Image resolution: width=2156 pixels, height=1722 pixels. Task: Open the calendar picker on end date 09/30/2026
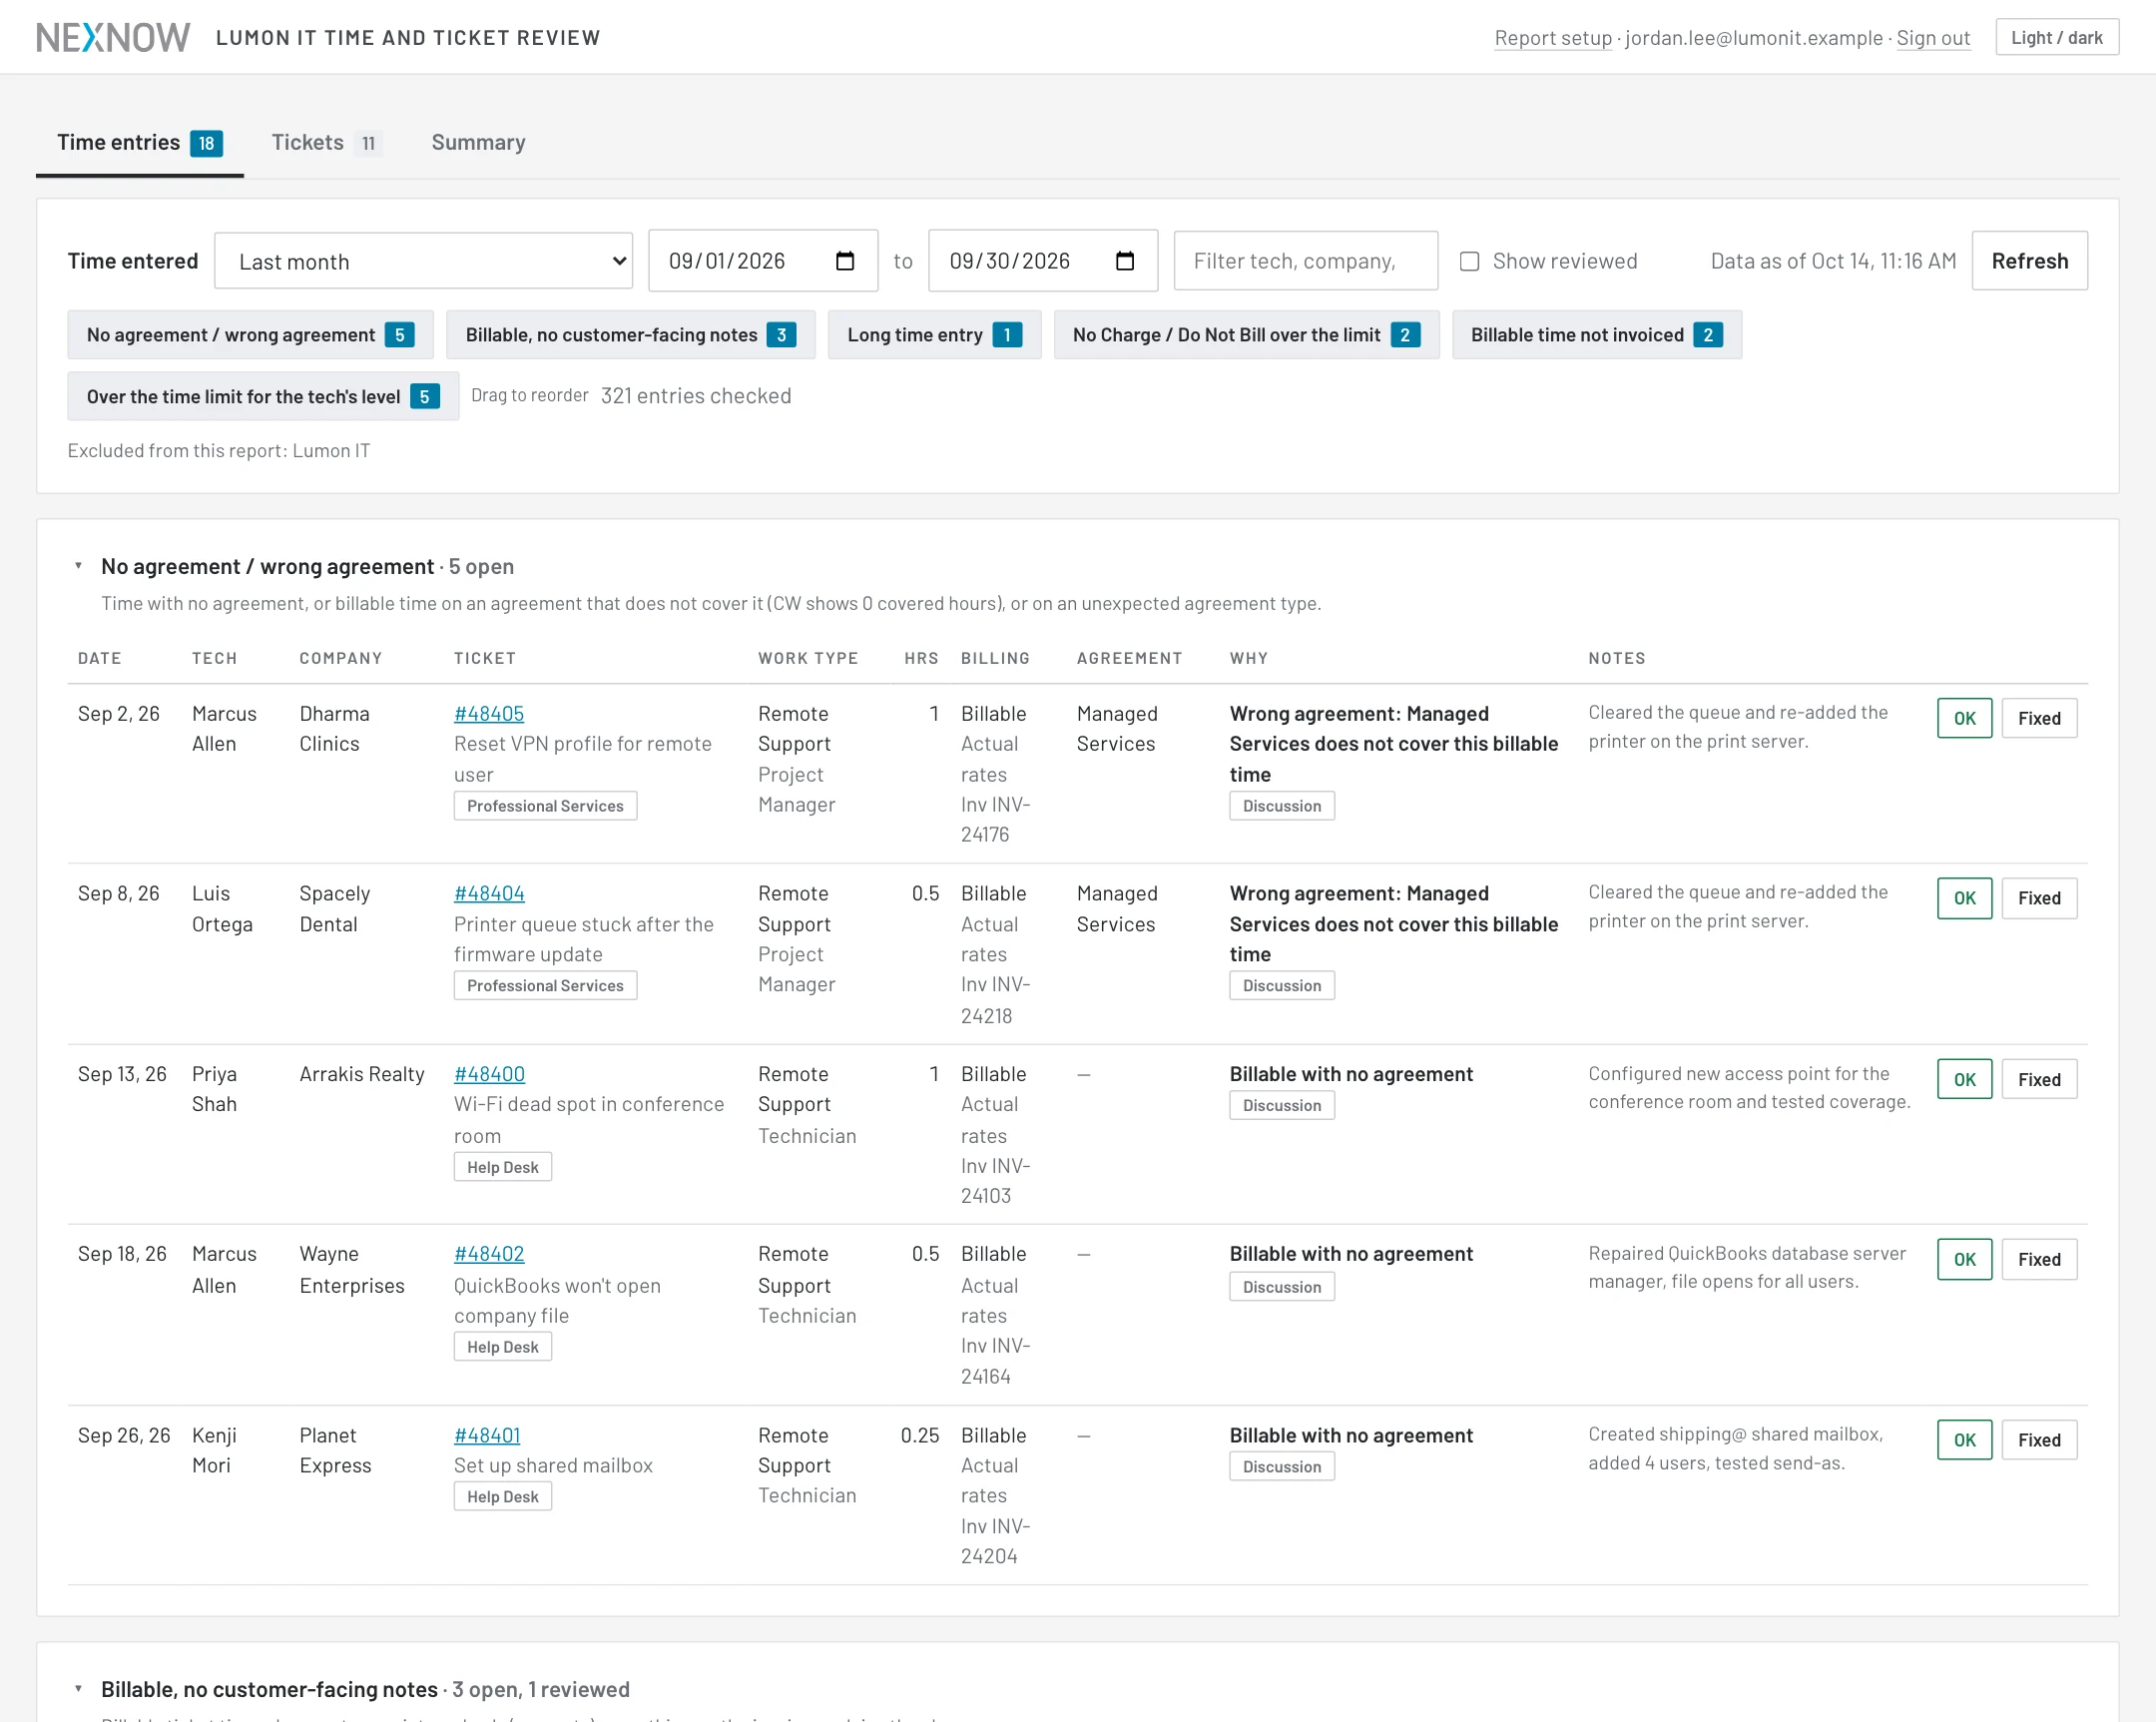(x=1124, y=261)
